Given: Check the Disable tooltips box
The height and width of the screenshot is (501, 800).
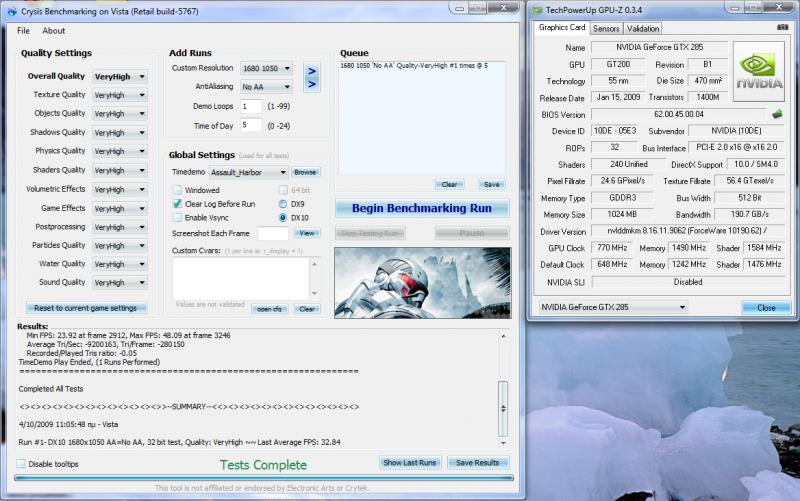Looking at the screenshot, I should click(21, 464).
